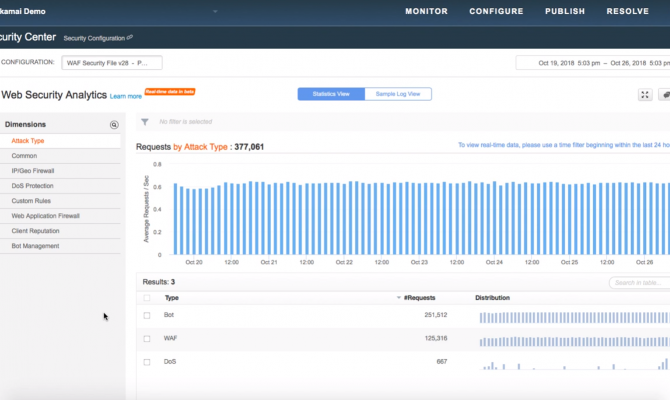Viewport: 670px width, 400px height.
Task: Open the PUBLISH menu
Action: tap(565, 12)
